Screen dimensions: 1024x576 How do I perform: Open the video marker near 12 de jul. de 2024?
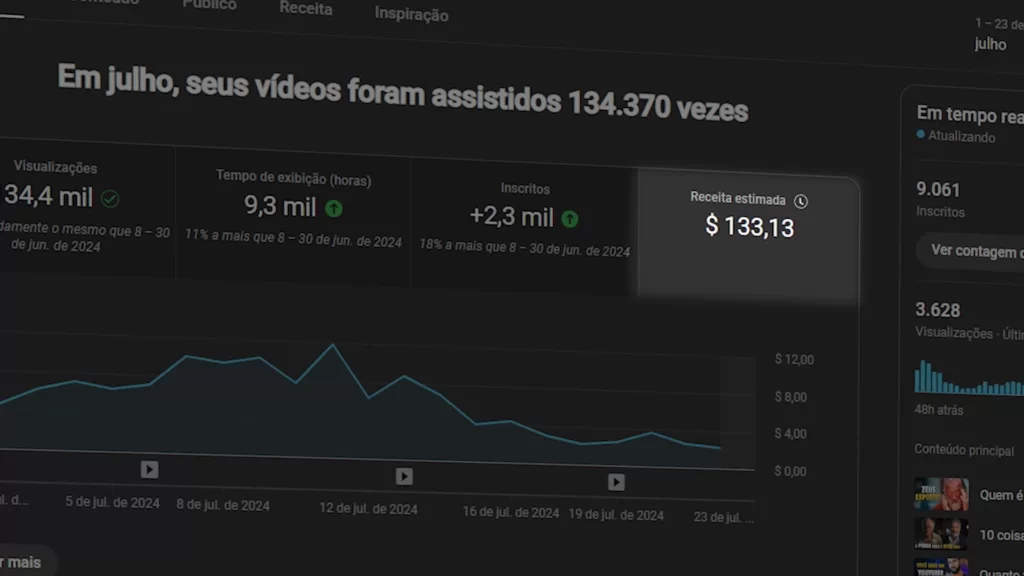404,477
